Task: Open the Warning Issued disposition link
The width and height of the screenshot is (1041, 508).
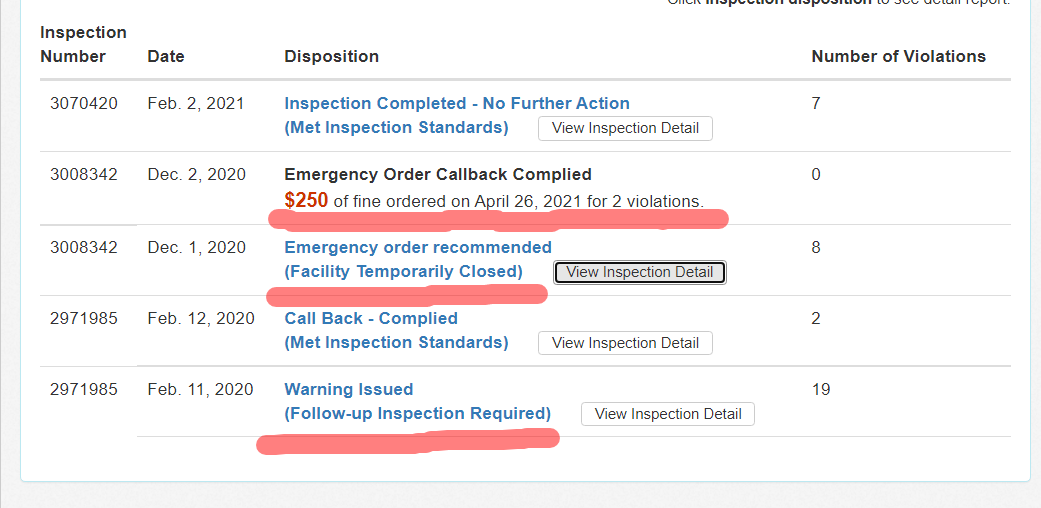Action: click(x=349, y=389)
